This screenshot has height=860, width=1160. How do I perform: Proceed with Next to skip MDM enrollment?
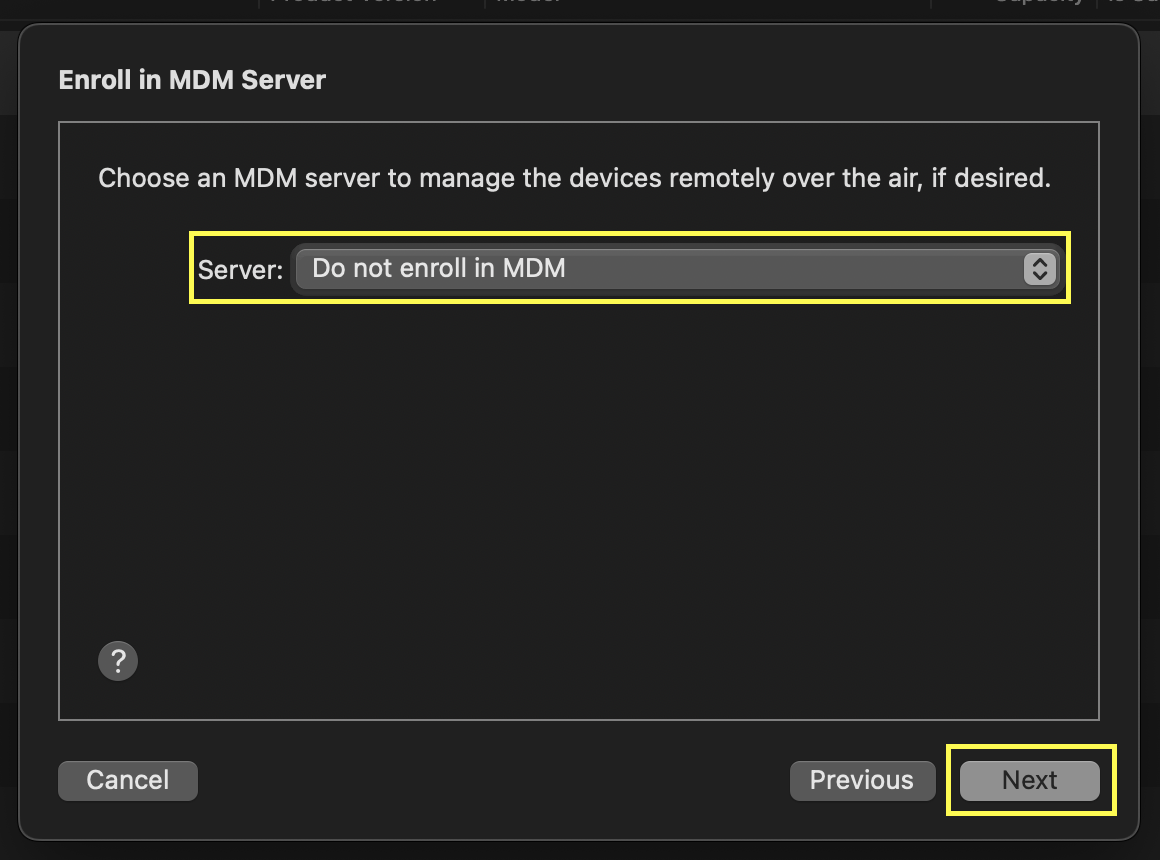tap(1030, 780)
